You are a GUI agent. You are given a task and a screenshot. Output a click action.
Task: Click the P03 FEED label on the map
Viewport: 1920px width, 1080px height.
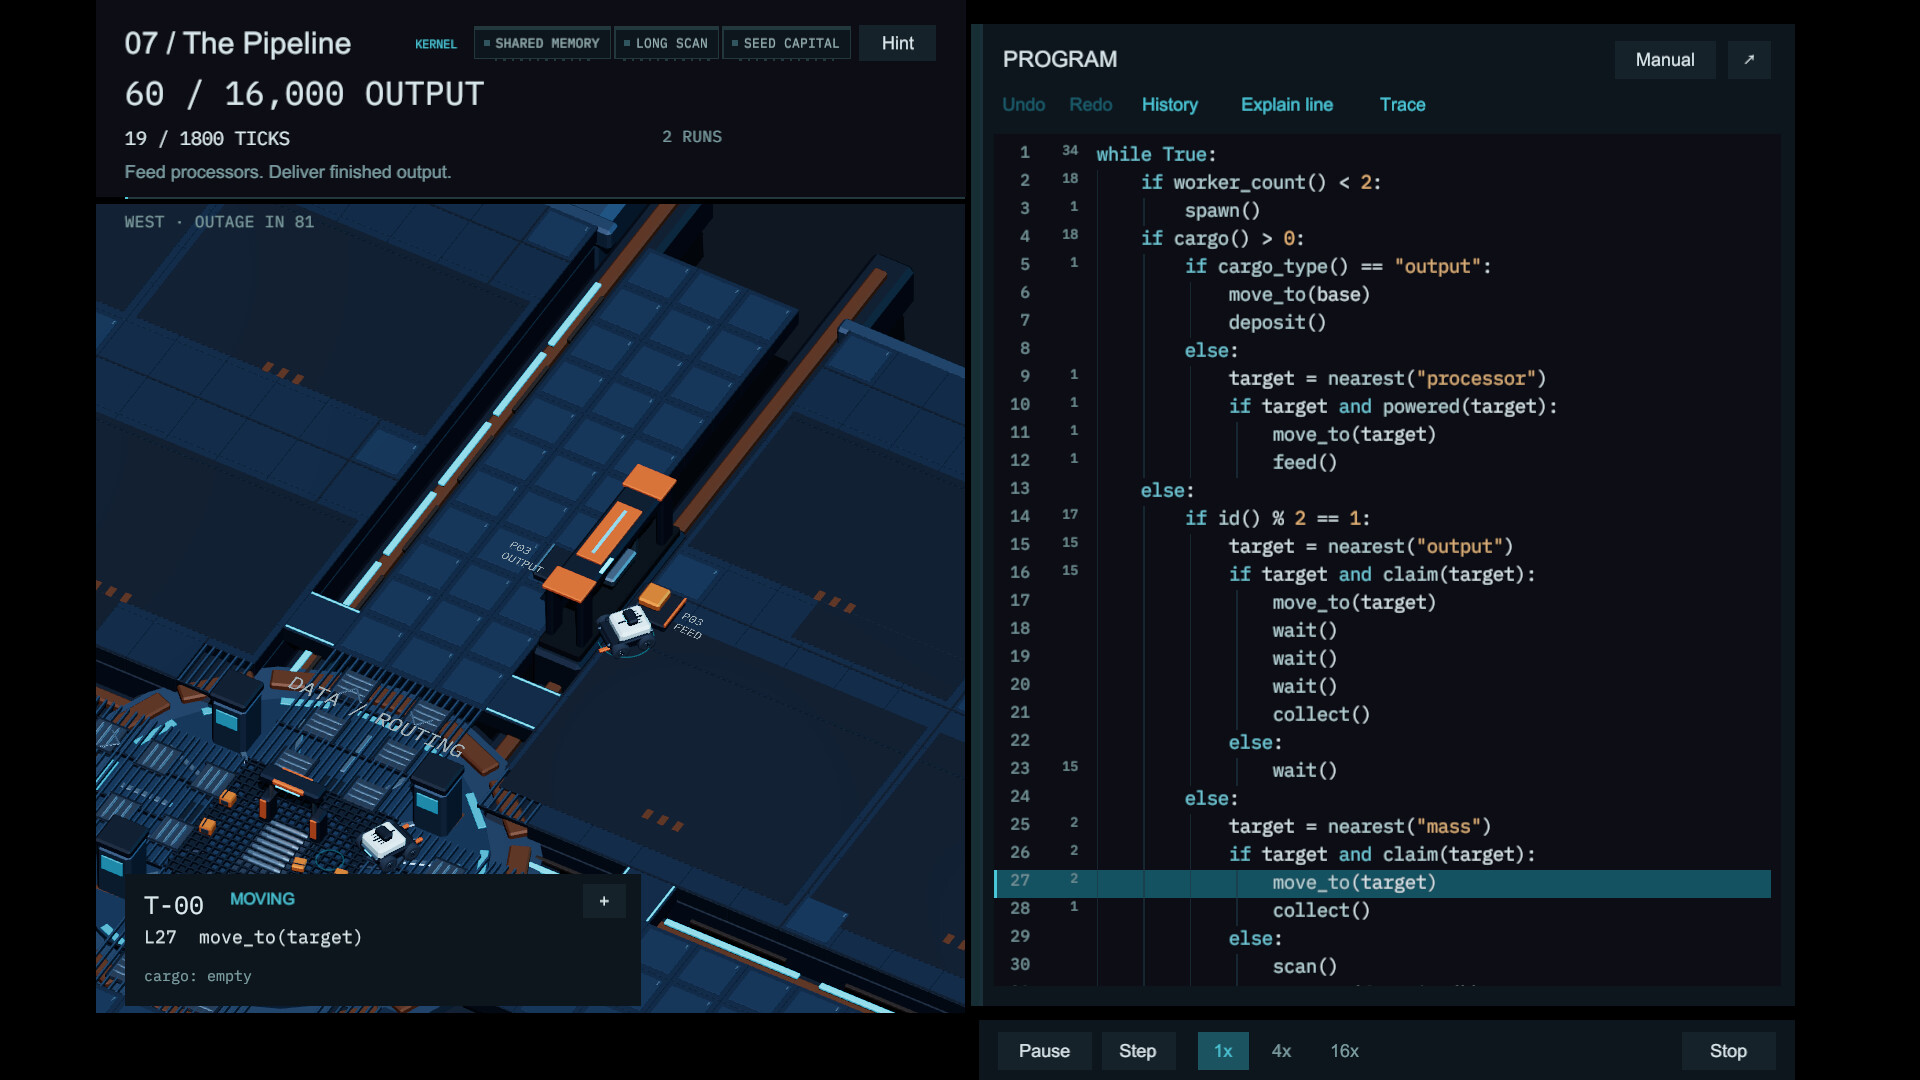pyautogui.click(x=689, y=626)
